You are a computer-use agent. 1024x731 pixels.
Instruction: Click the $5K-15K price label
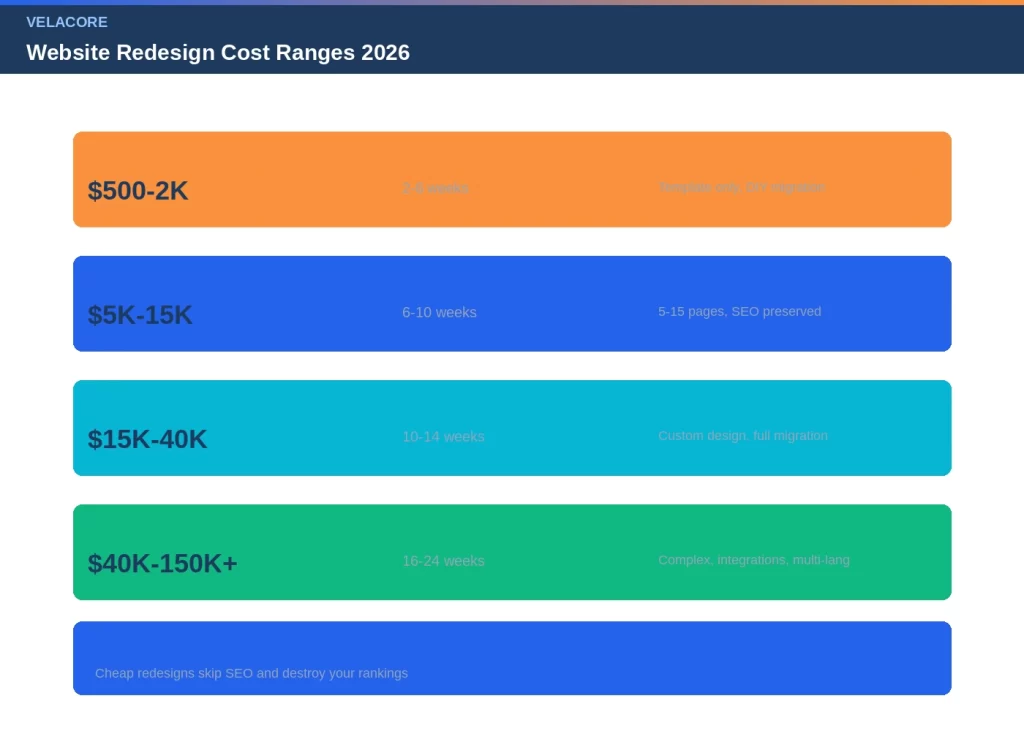tap(140, 315)
